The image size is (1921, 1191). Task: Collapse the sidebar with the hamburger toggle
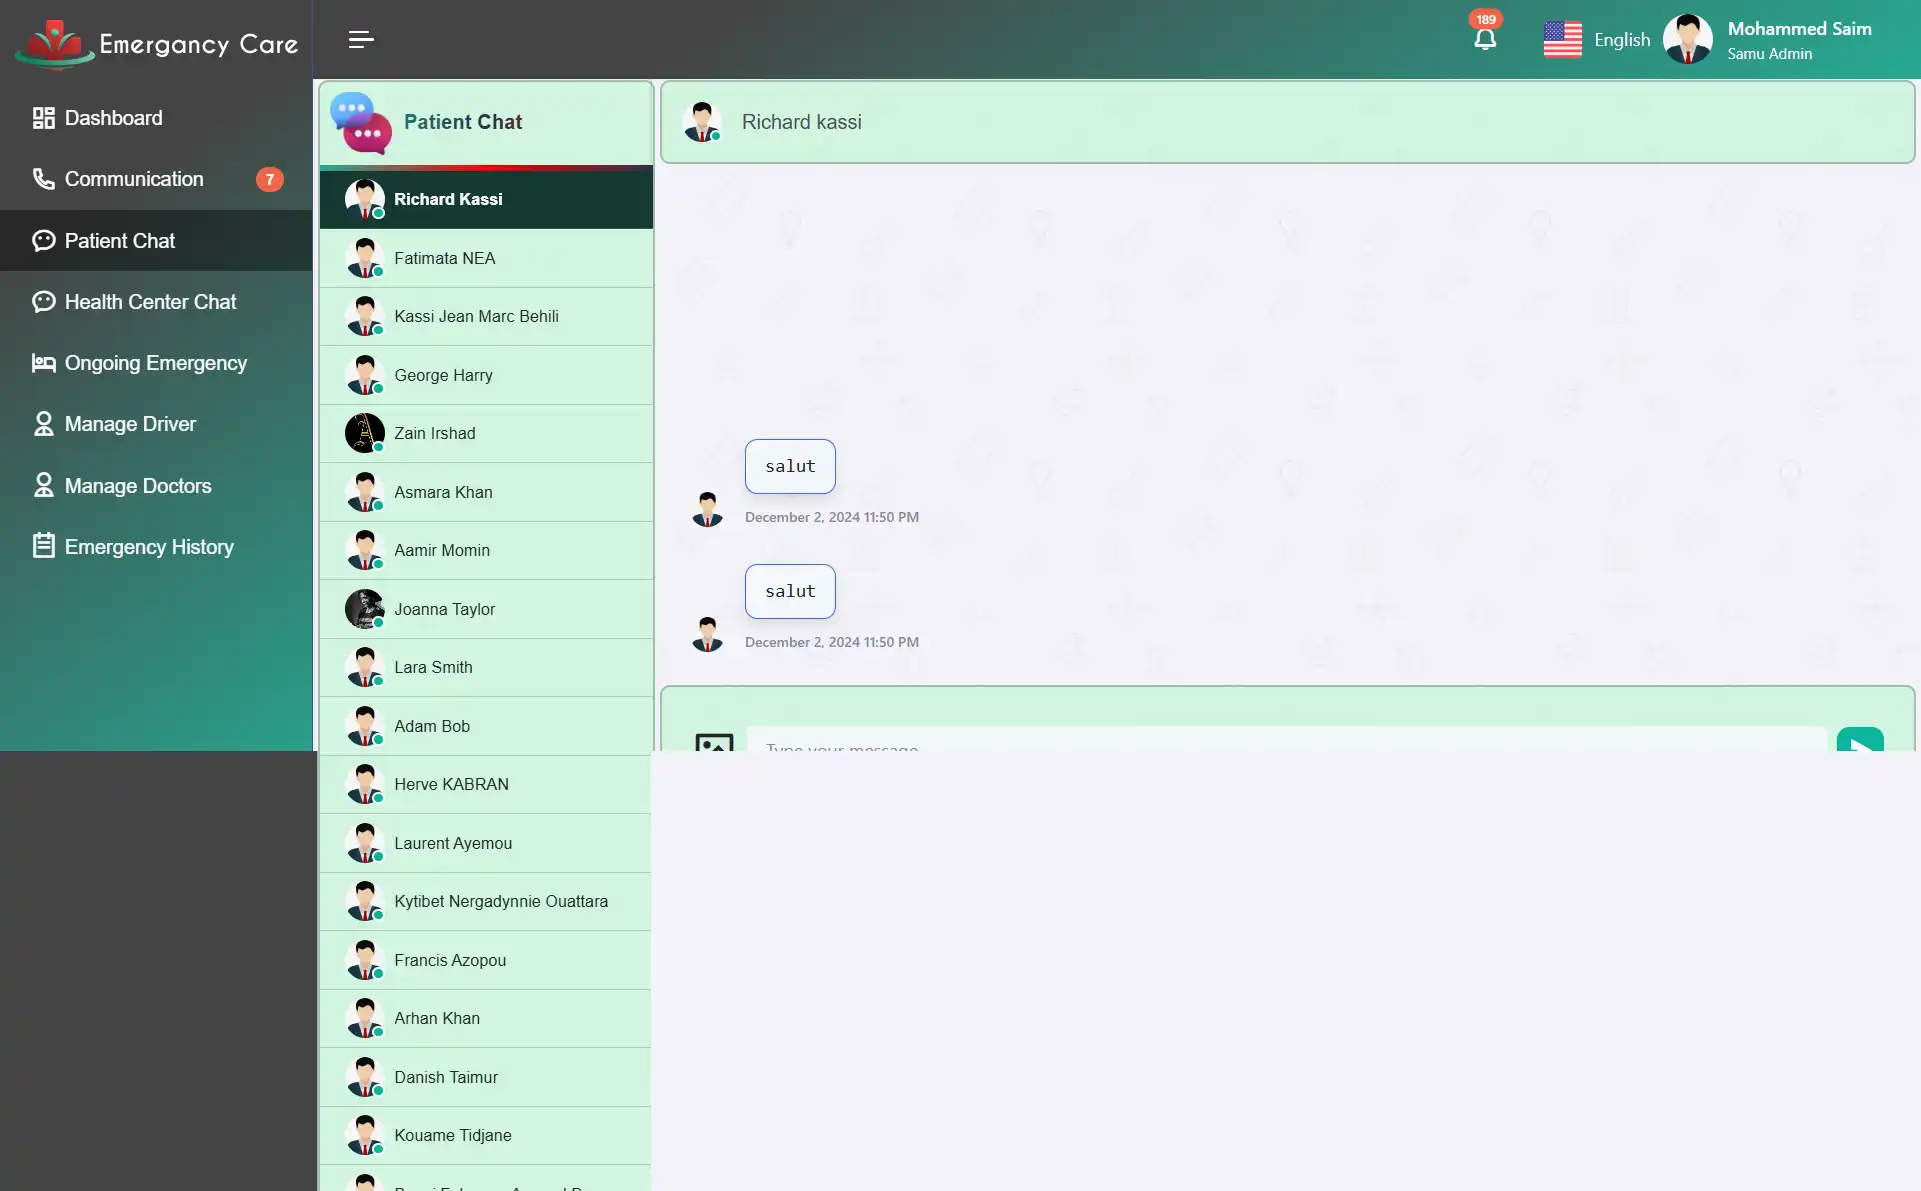(360, 40)
